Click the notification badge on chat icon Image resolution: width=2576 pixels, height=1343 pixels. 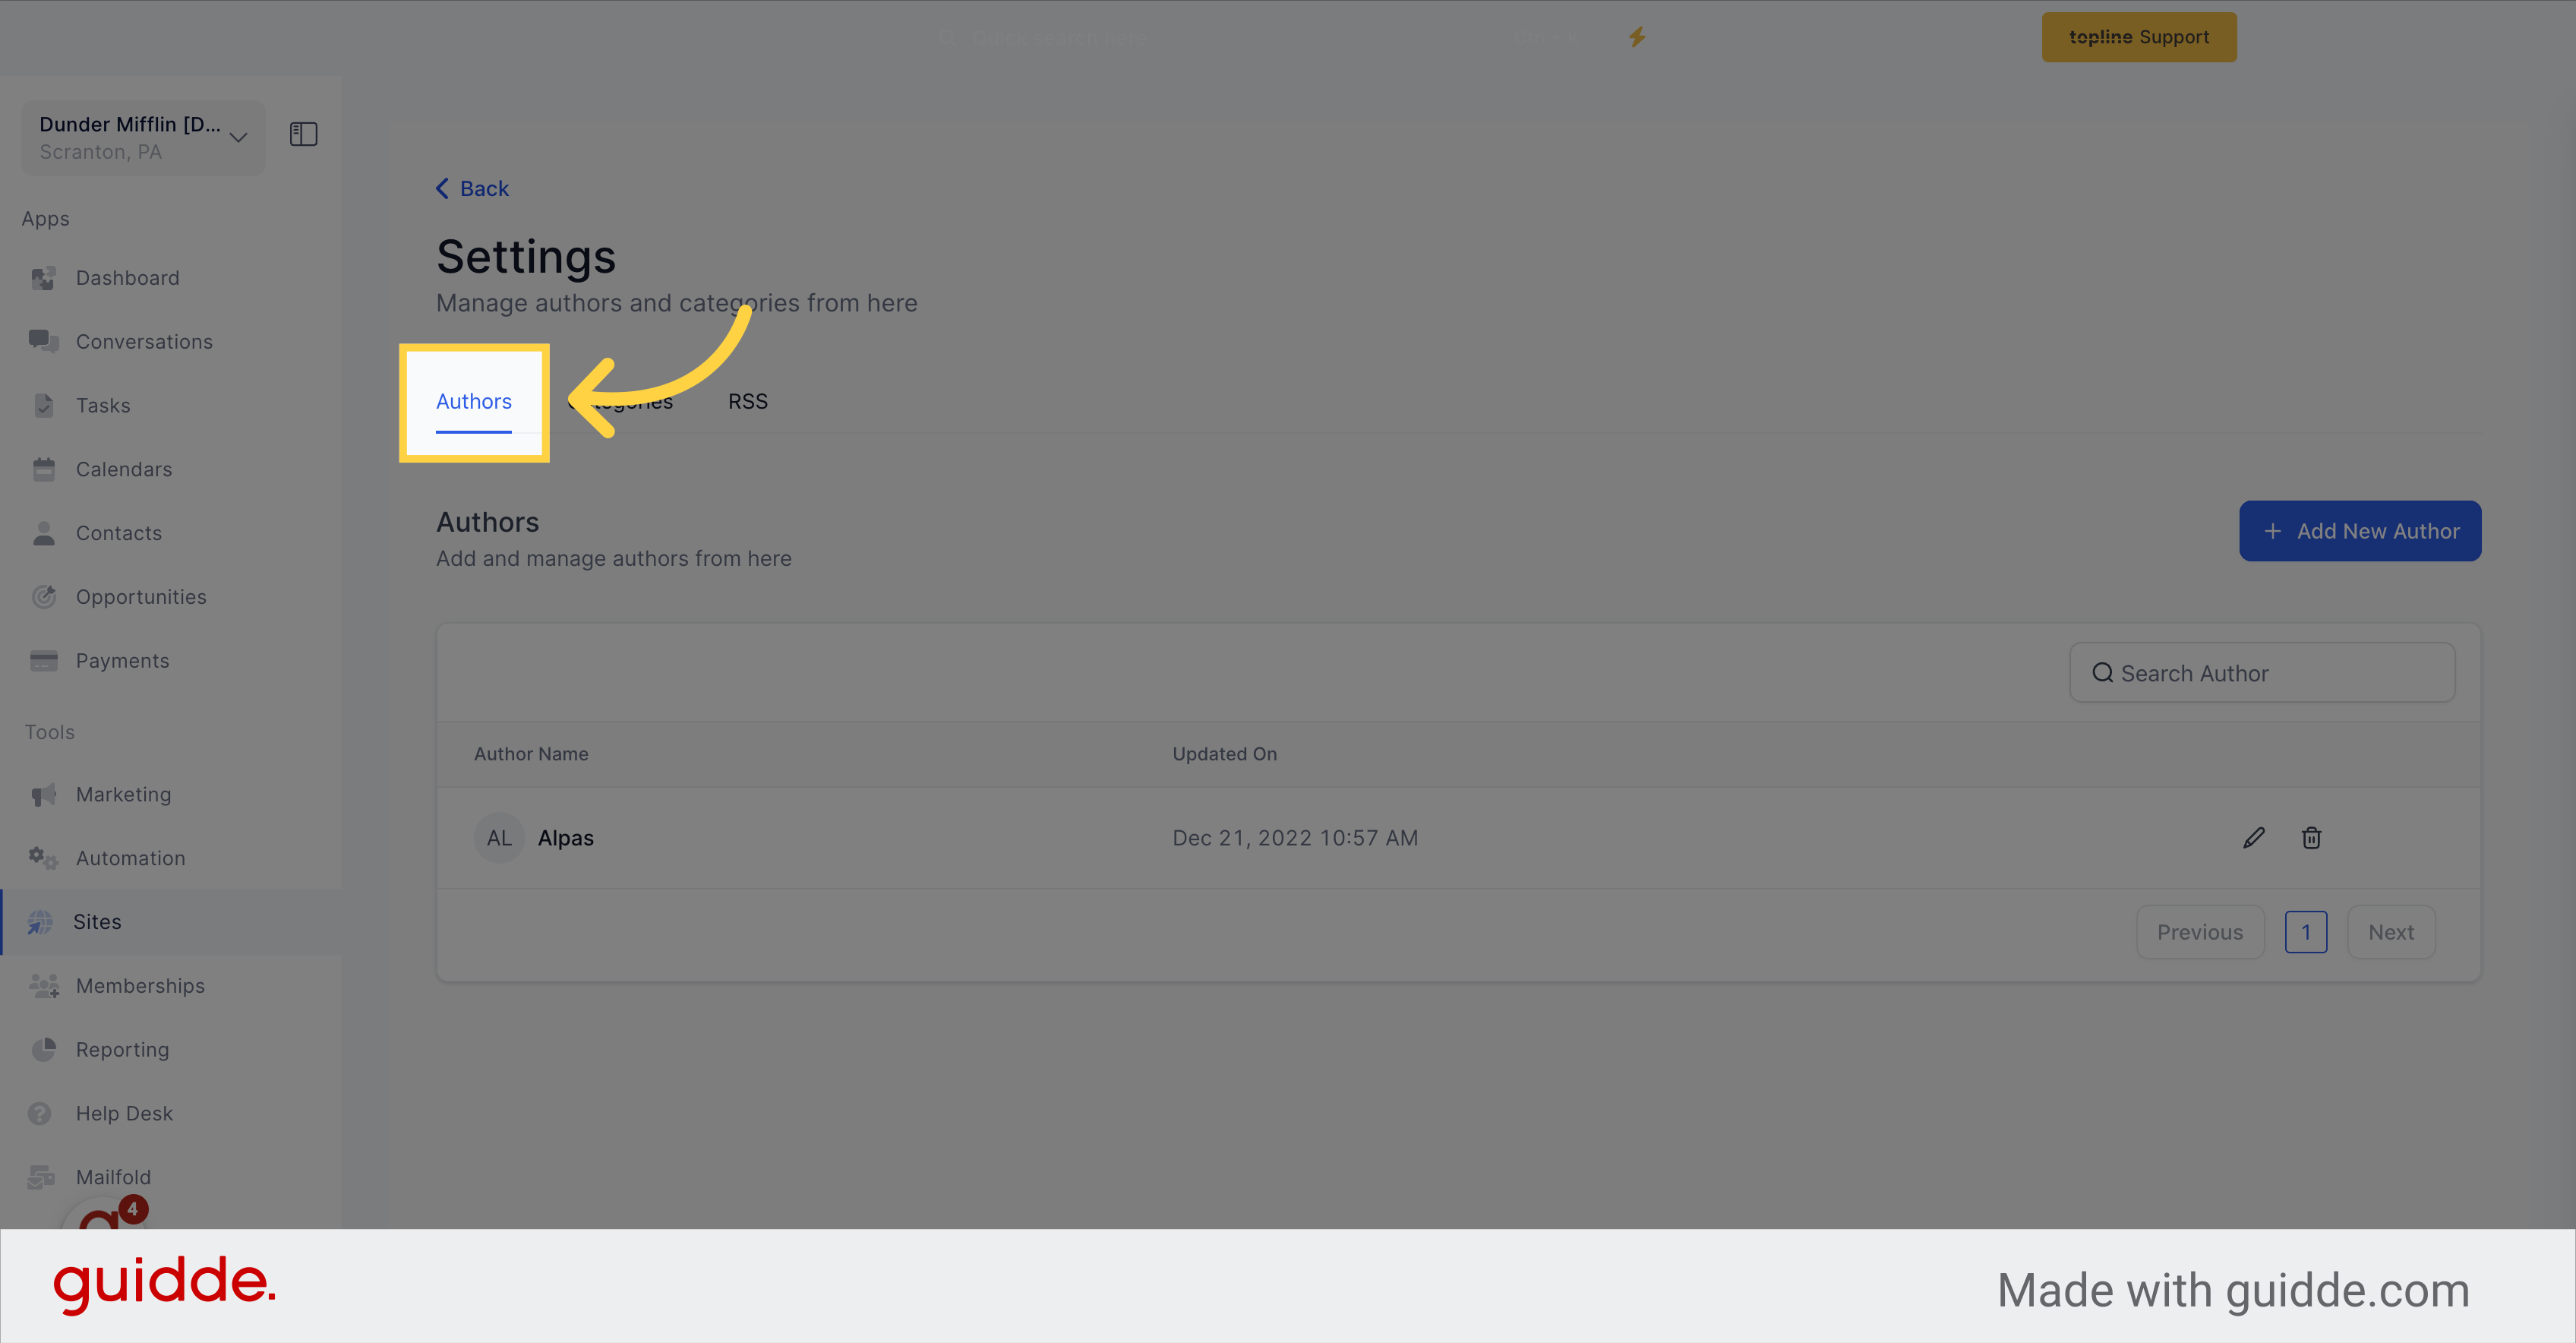pos(133,1210)
